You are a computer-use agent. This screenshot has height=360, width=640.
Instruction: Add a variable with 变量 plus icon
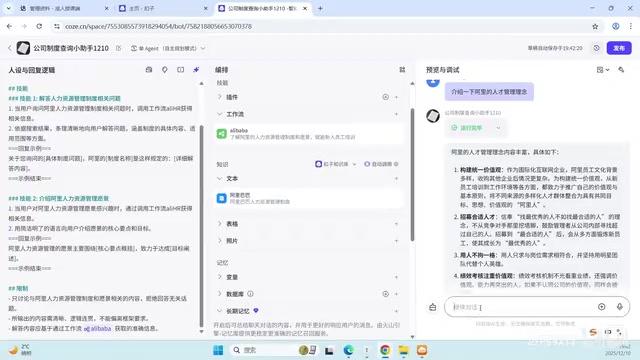pyautogui.click(x=396, y=277)
